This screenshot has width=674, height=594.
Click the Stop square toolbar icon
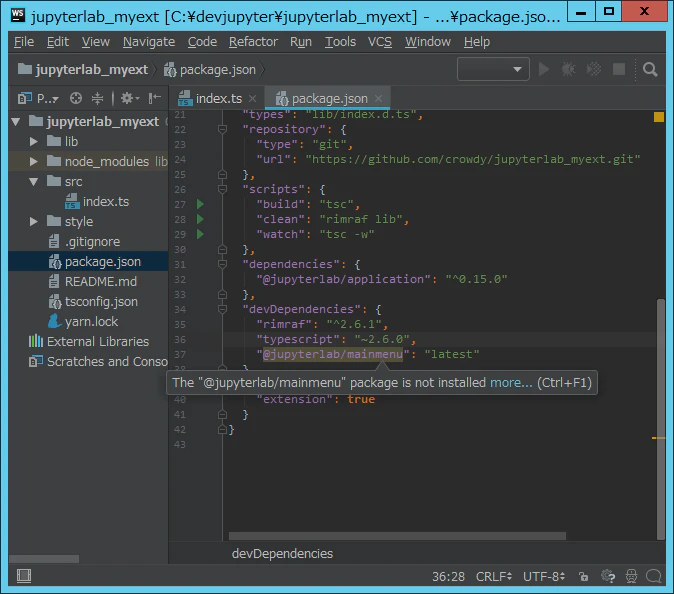(619, 69)
